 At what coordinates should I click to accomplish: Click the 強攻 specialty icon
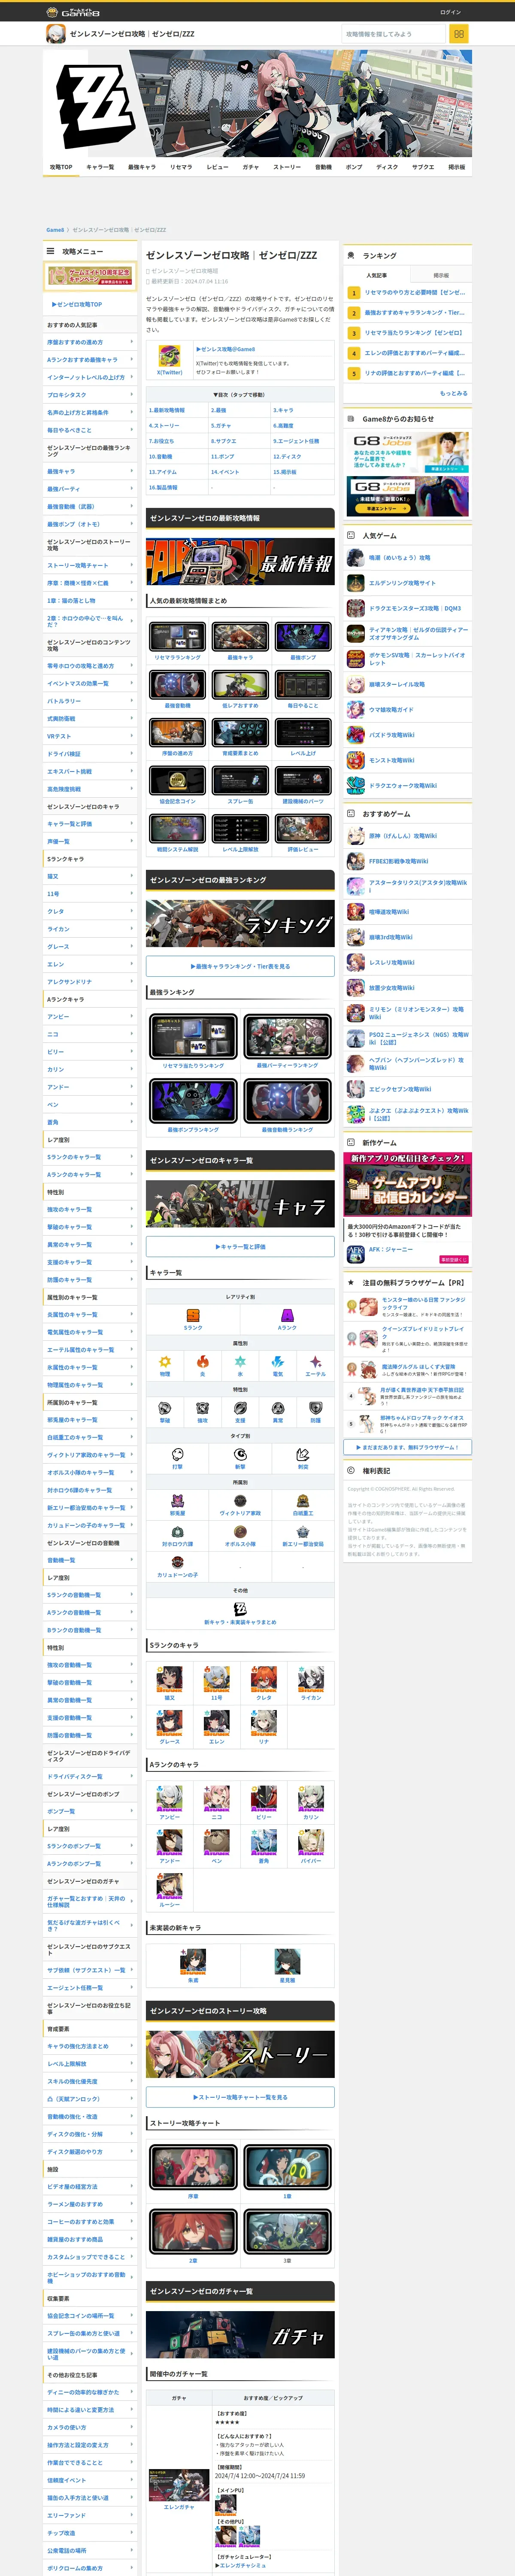[x=202, y=1408]
